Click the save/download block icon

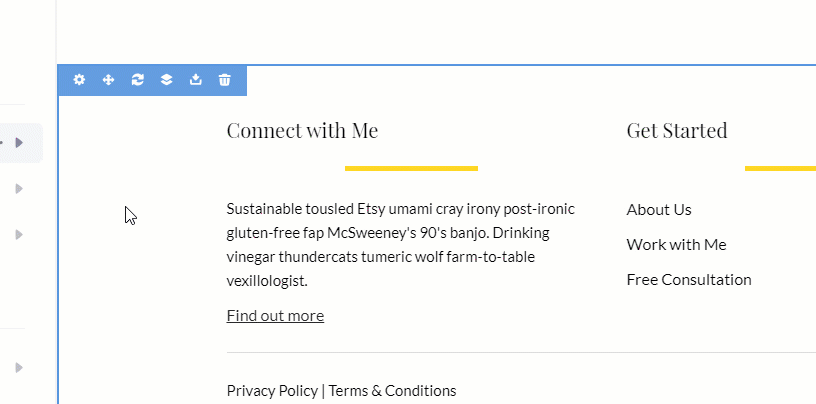click(195, 80)
